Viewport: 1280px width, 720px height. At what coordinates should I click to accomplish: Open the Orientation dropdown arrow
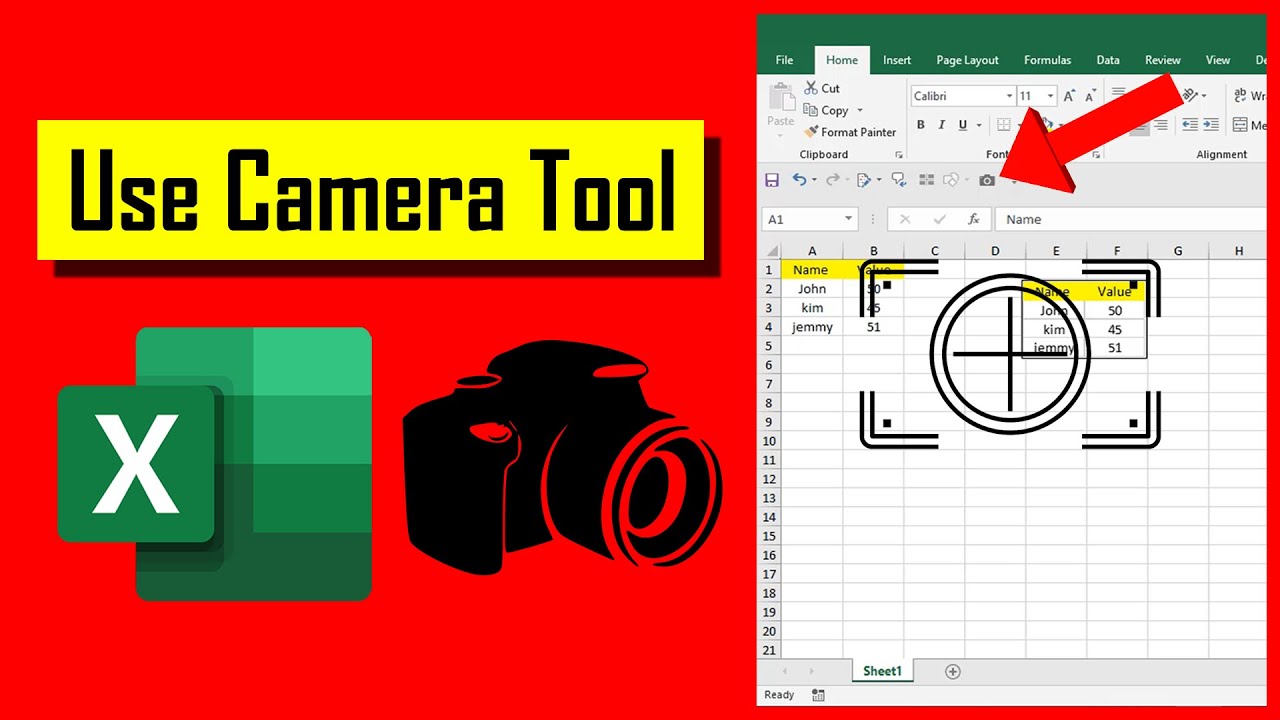click(1203, 96)
